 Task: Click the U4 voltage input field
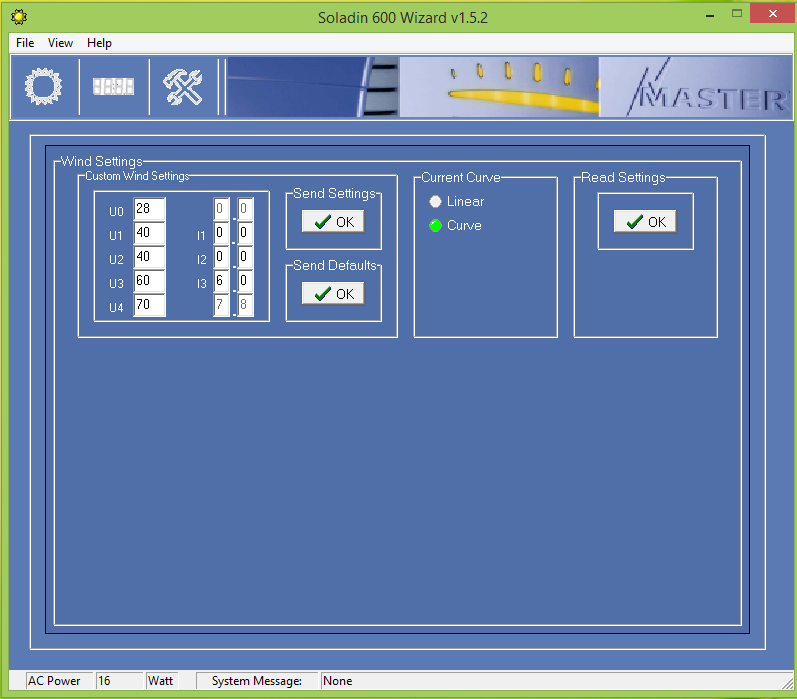click(x=149, y=306)
